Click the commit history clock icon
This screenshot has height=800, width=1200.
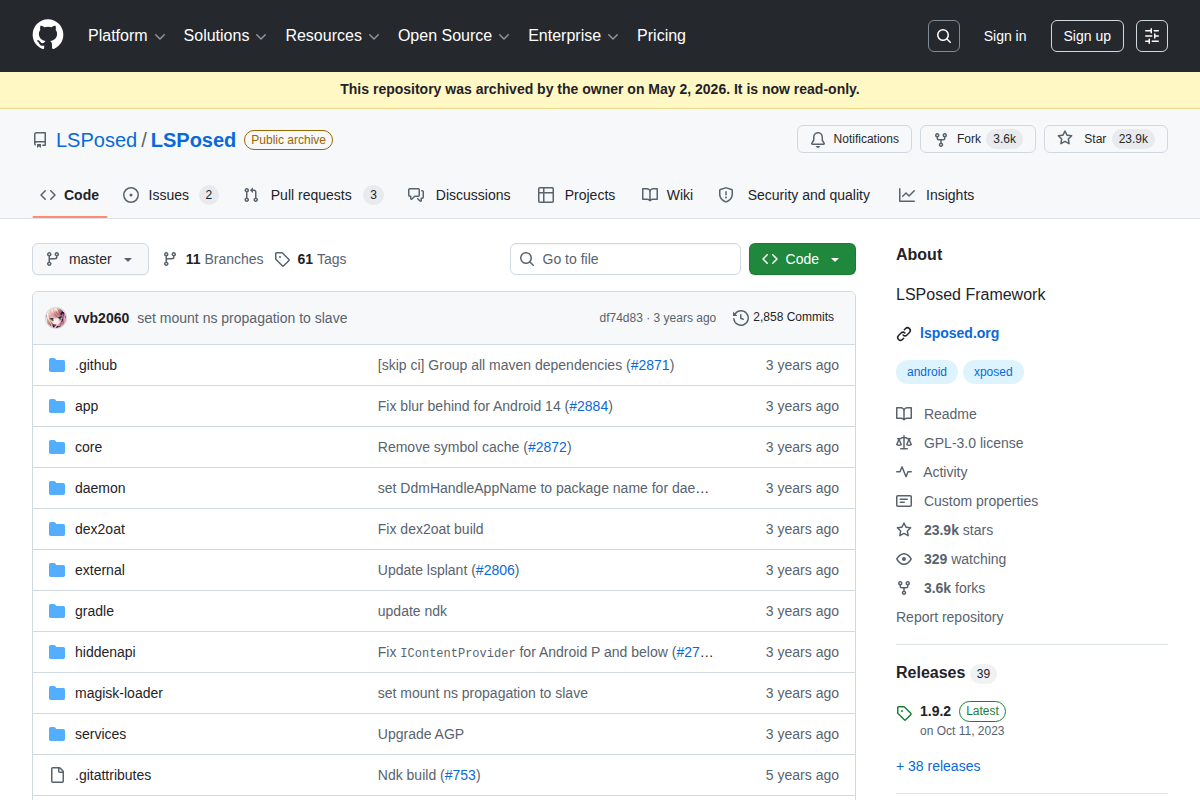tap(740, 317)
